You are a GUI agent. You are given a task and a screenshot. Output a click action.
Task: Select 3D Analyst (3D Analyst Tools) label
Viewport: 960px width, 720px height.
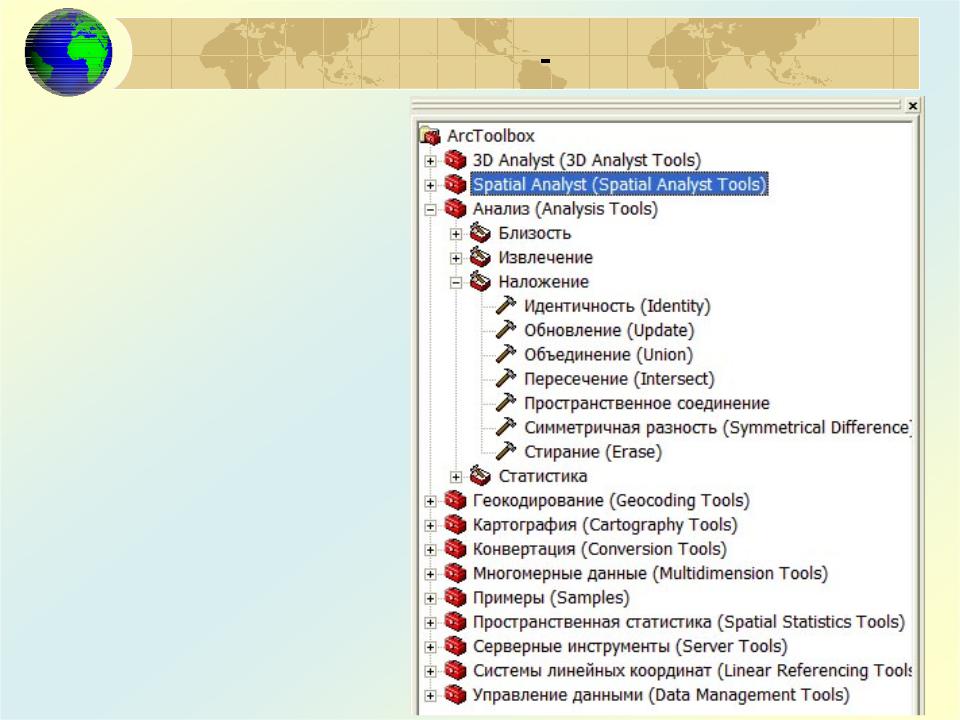(x=587, y=160)
